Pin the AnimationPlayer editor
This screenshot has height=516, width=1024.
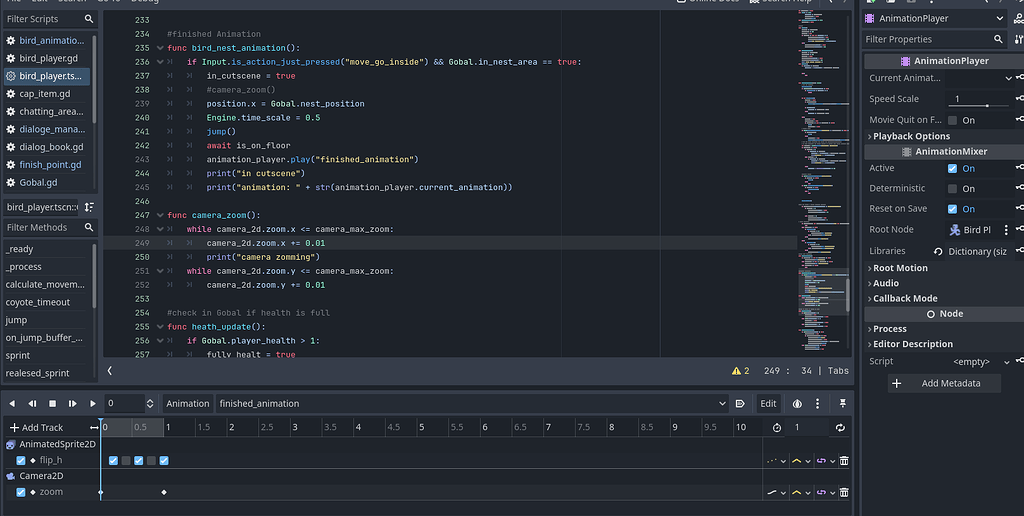coord(842,404)
